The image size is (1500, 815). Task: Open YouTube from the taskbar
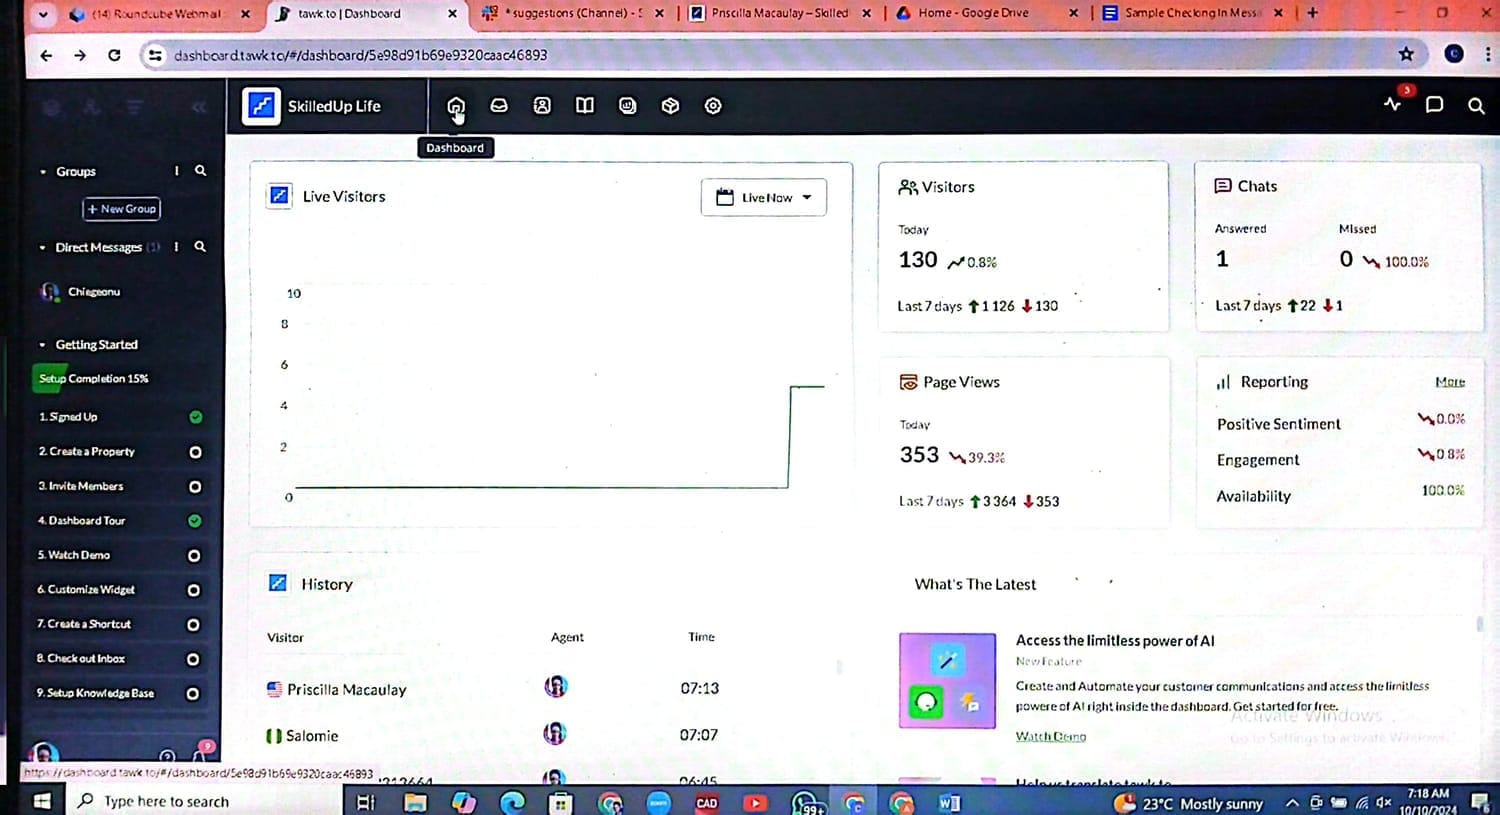pyautogui.click(x=755, y=802)
